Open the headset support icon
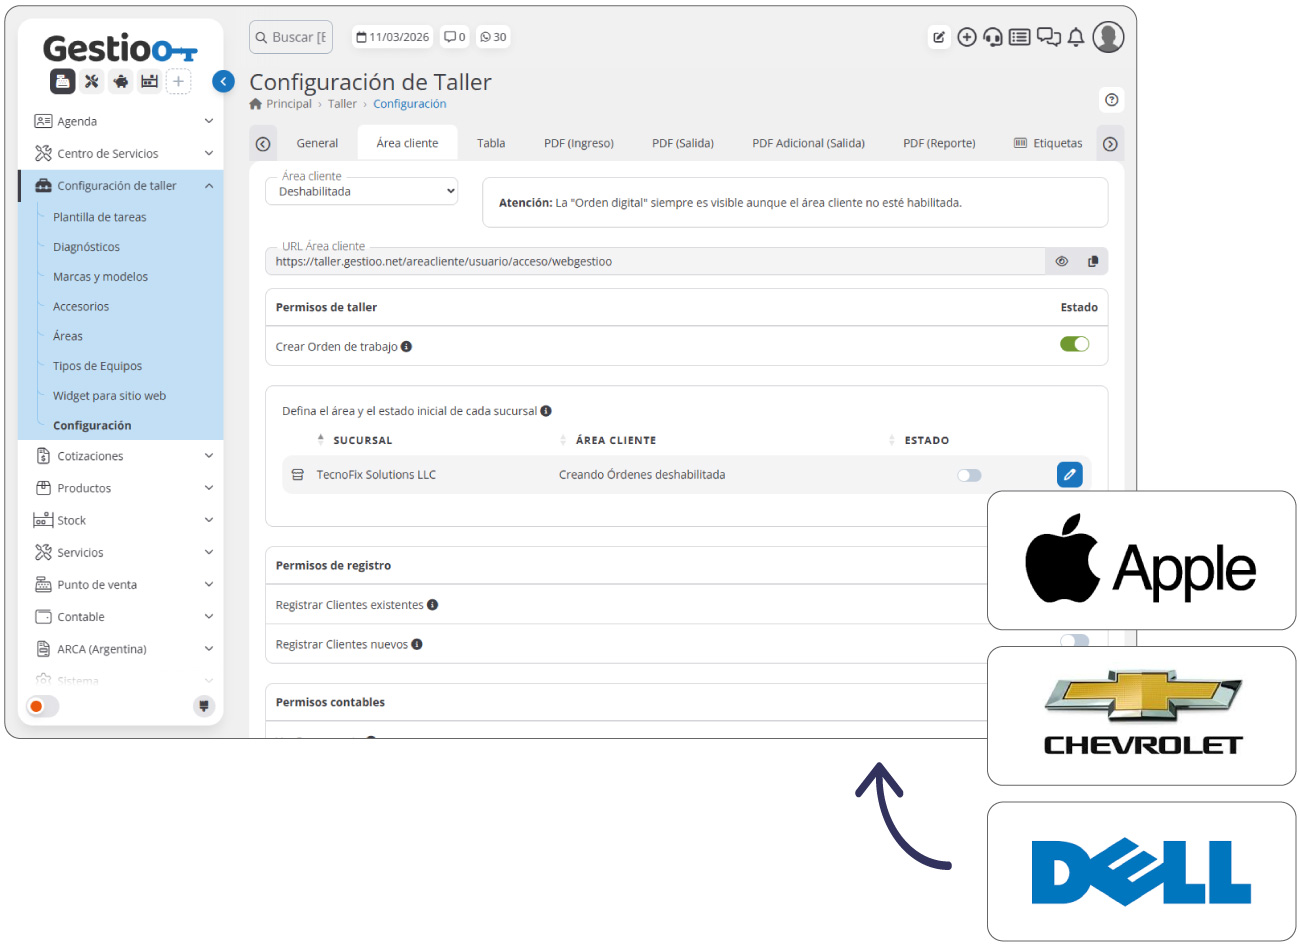Screen dimensions: 1300x950 tap(993, 37)
